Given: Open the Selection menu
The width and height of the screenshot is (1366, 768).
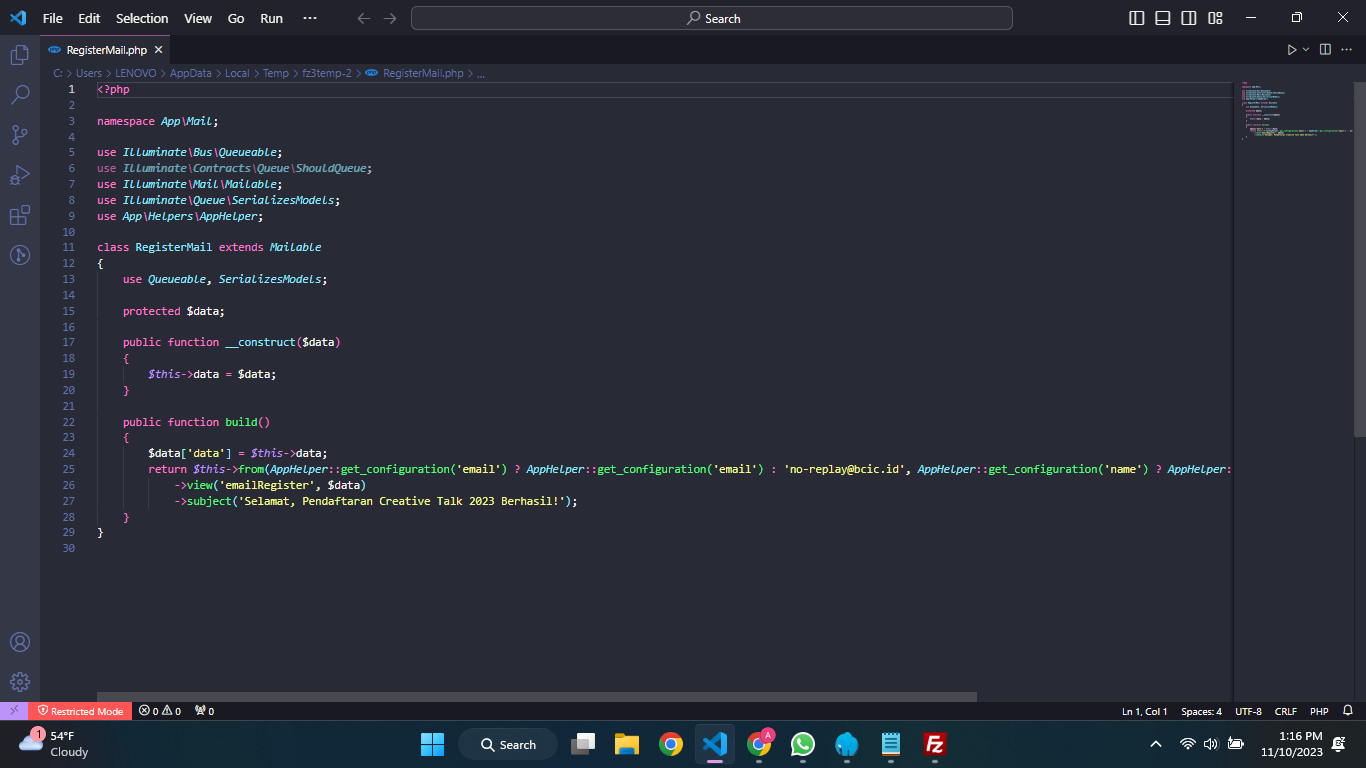Looking at the screenshot, I should 142,18.
